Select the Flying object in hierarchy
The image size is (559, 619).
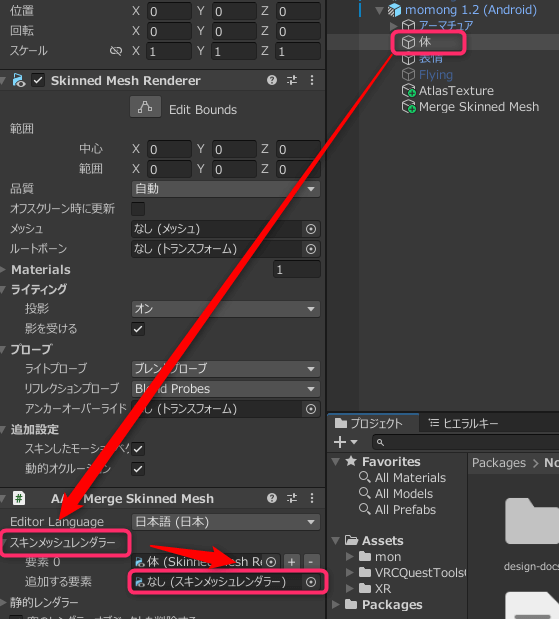pos(435,75)
